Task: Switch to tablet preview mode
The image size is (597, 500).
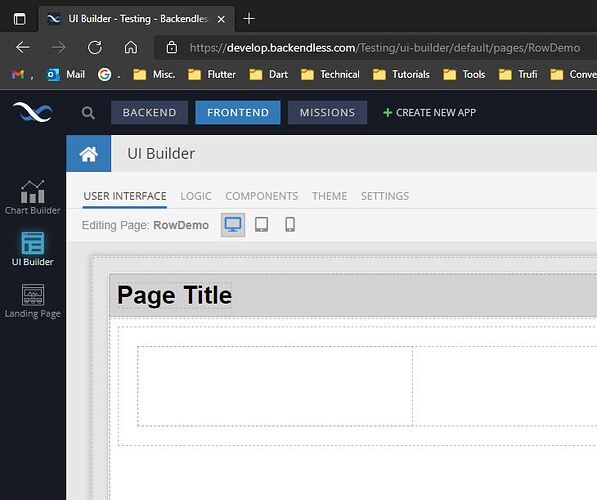Action: [262, 225]
